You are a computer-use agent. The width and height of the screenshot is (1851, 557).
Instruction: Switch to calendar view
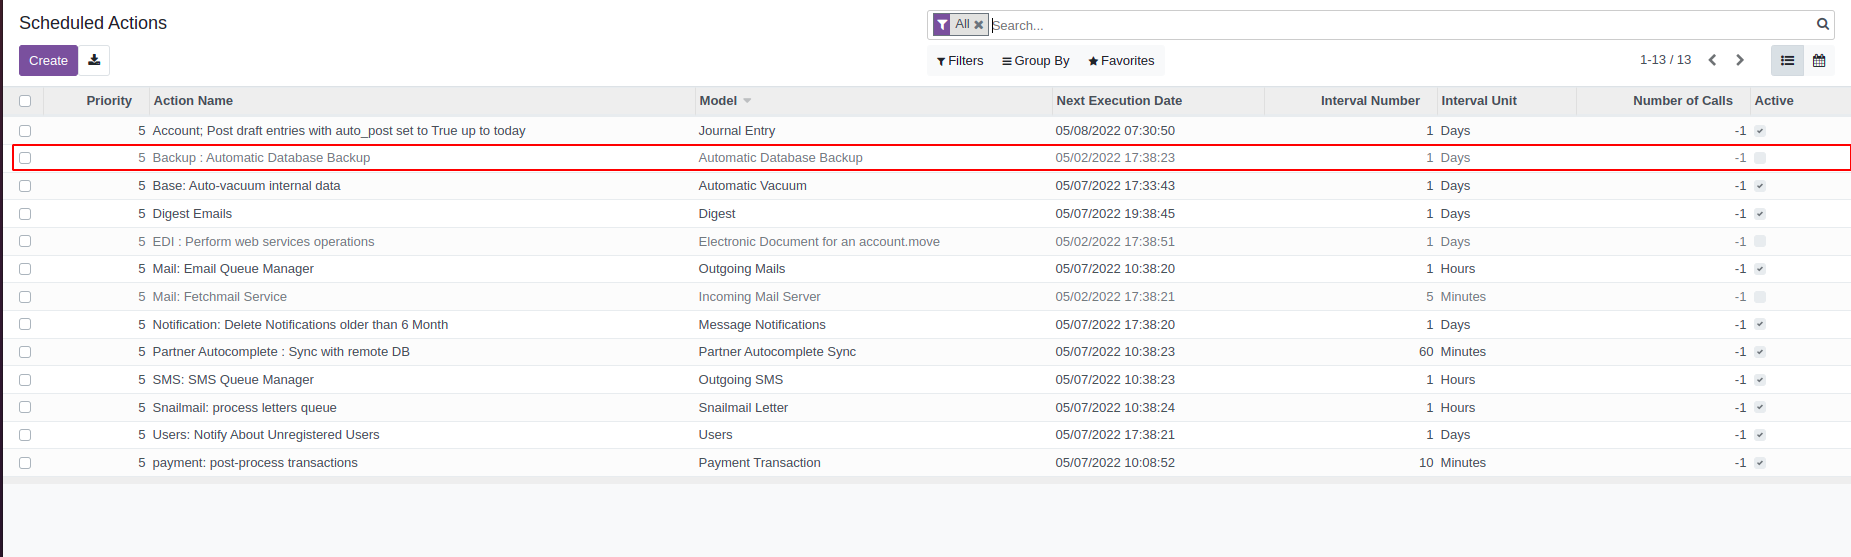click(x=1819, y=60)
